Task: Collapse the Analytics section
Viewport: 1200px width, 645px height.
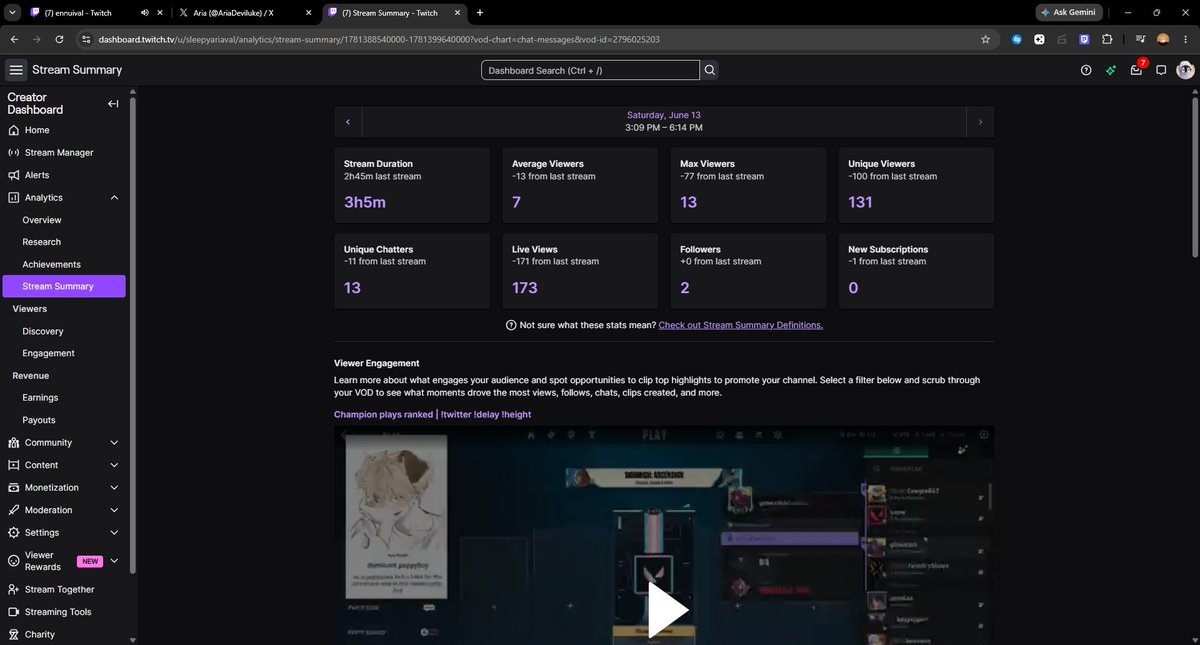Action: [114, 198]
